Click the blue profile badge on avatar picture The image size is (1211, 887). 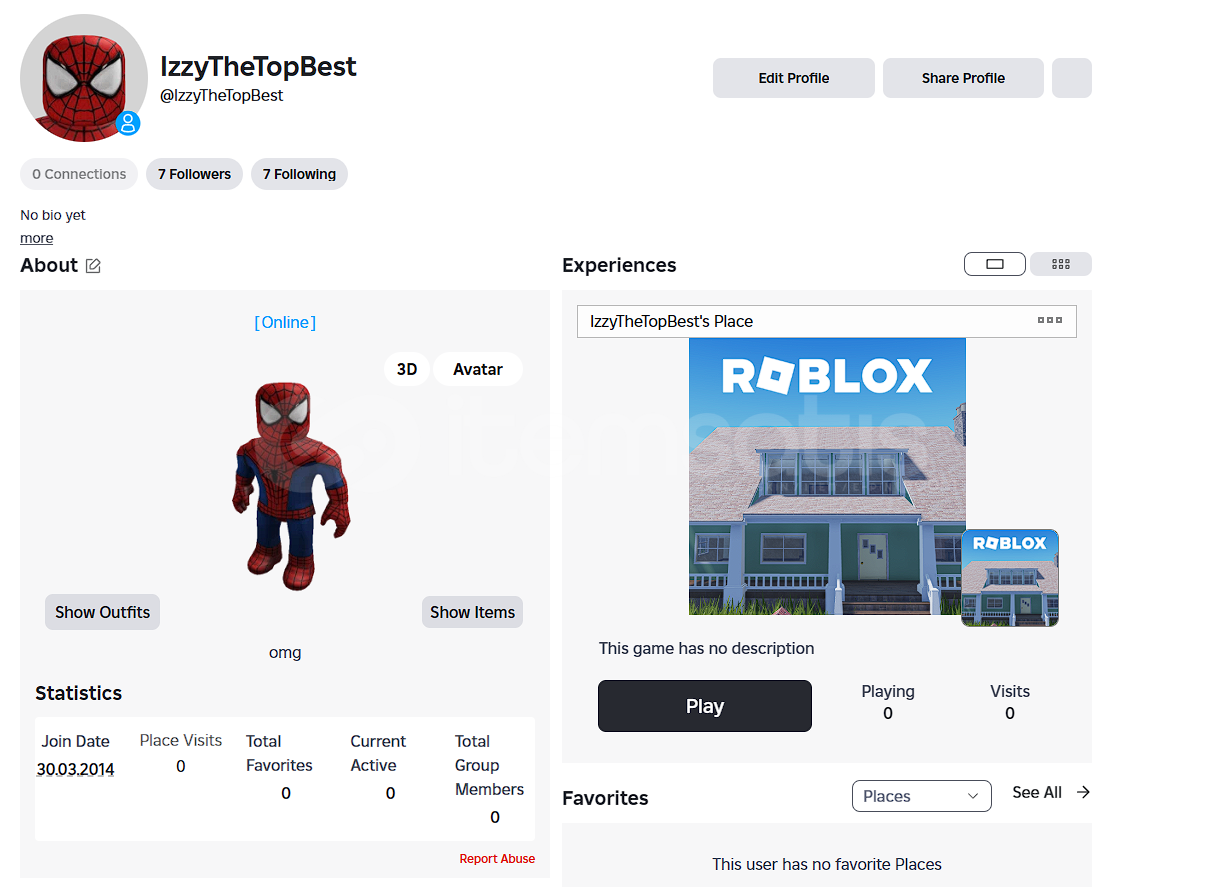128,124
